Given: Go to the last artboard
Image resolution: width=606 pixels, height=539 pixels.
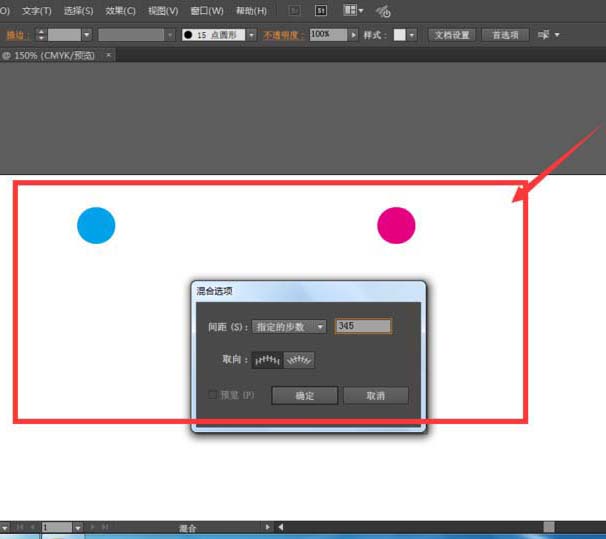Looking at the screenshot, I should (x=104, y=527).
